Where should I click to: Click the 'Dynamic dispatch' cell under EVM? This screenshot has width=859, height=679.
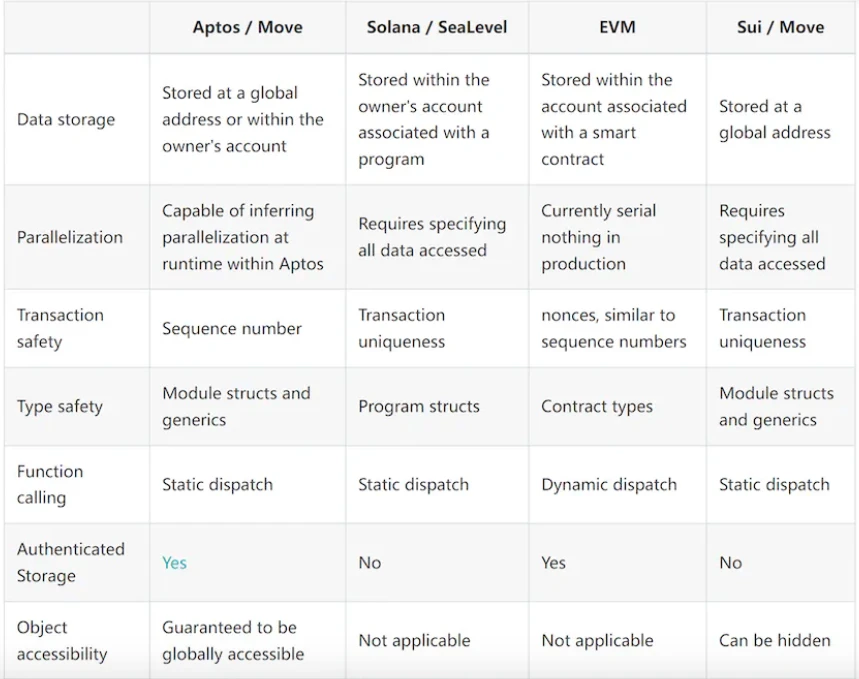(609, 485)
